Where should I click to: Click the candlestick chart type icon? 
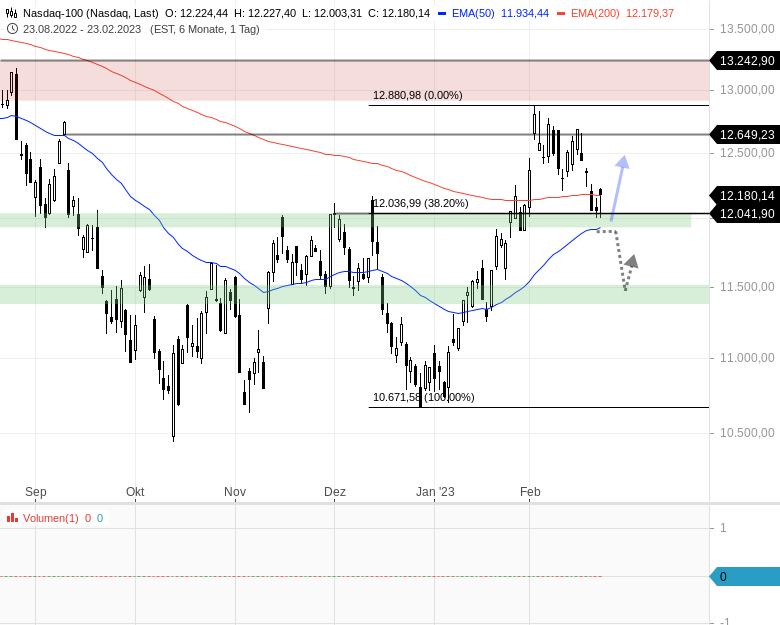pos(11,13)
